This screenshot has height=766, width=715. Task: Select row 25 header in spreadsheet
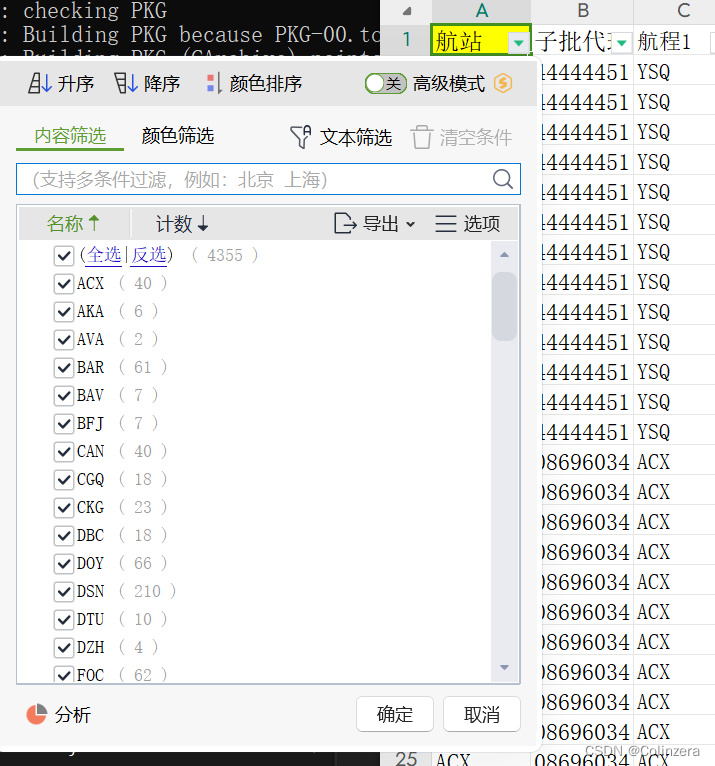coord(406,759)
